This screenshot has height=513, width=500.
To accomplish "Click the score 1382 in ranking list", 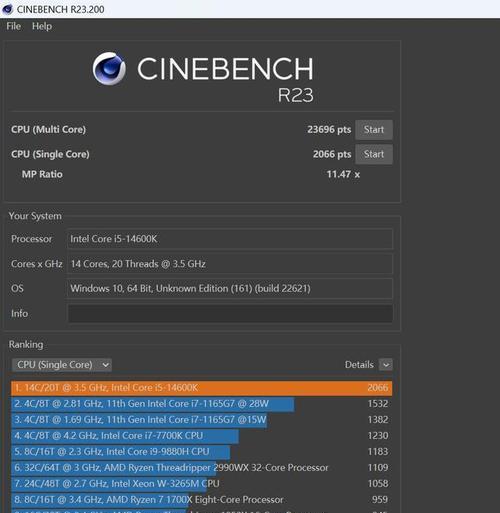I will 378,420.
